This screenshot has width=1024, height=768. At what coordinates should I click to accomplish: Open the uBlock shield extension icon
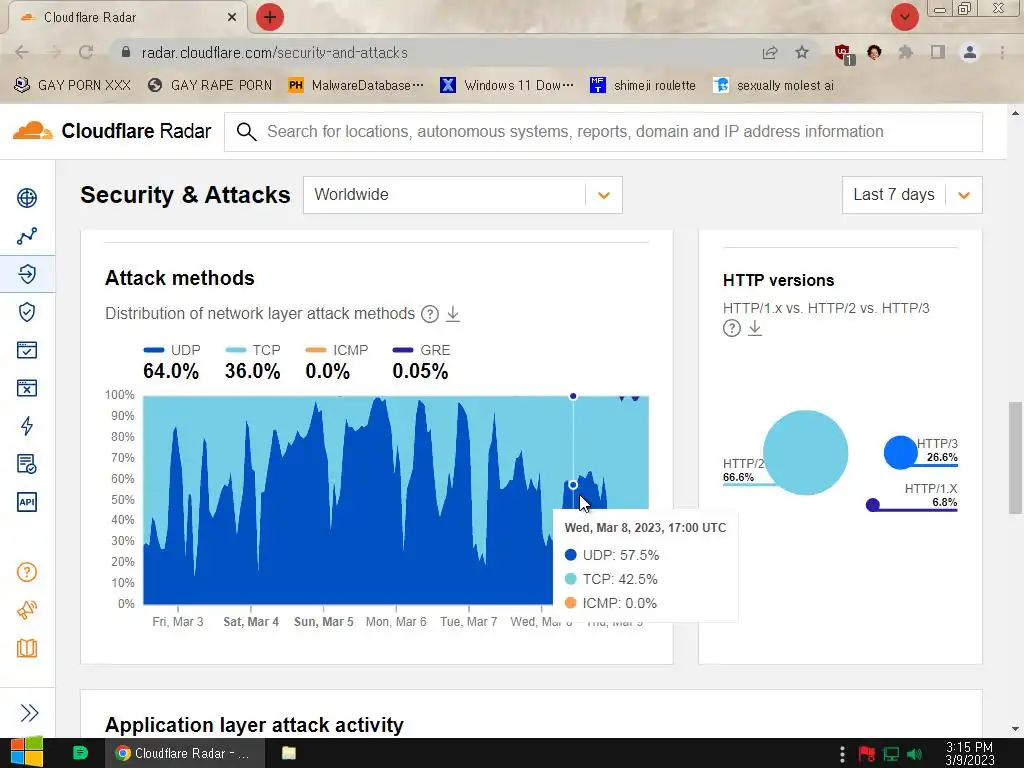click(x=844, y=54)
